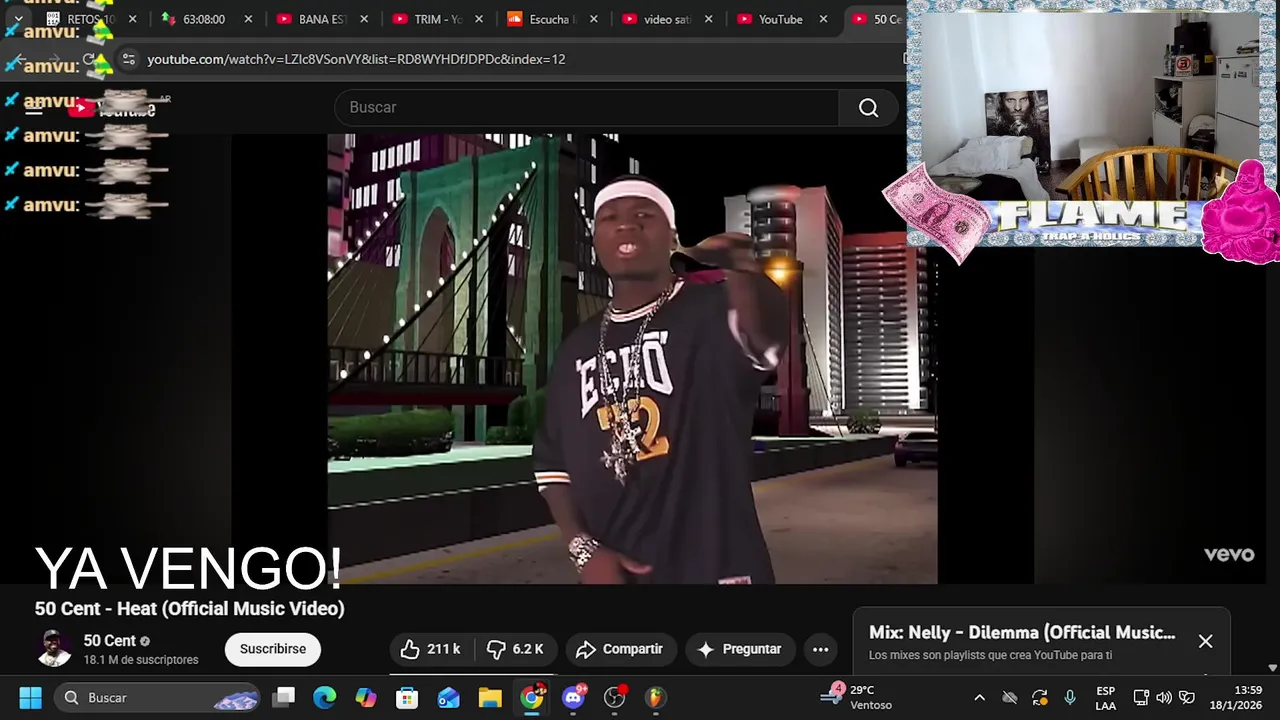Dislike the video showing 6.2 K
The height and width of the screenshot is (720, 1280).
(x=514, y=649)
